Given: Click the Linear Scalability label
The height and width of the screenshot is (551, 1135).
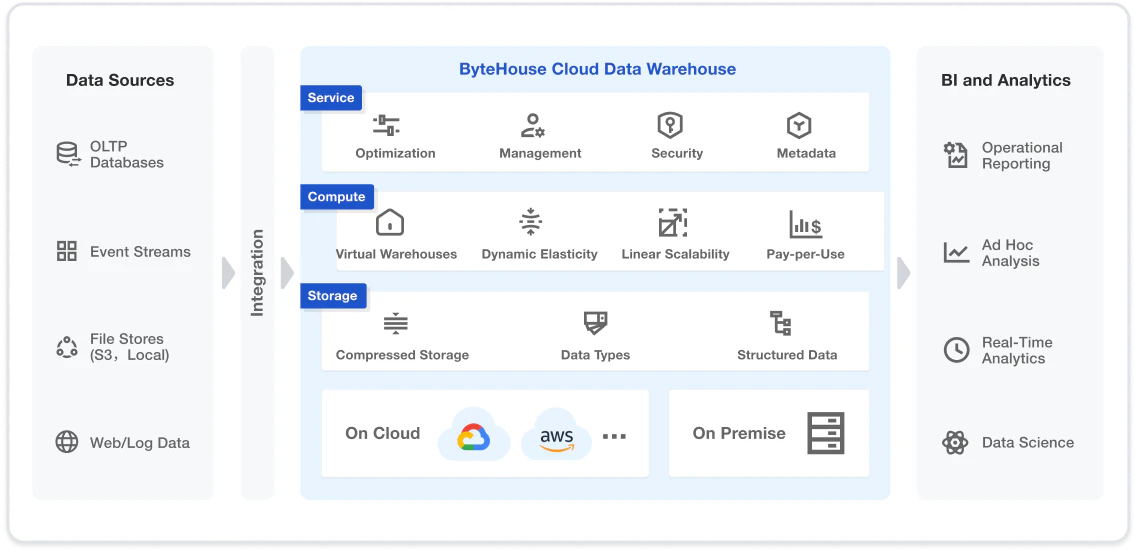Looking at the screenshot, I should pos(675,254).
